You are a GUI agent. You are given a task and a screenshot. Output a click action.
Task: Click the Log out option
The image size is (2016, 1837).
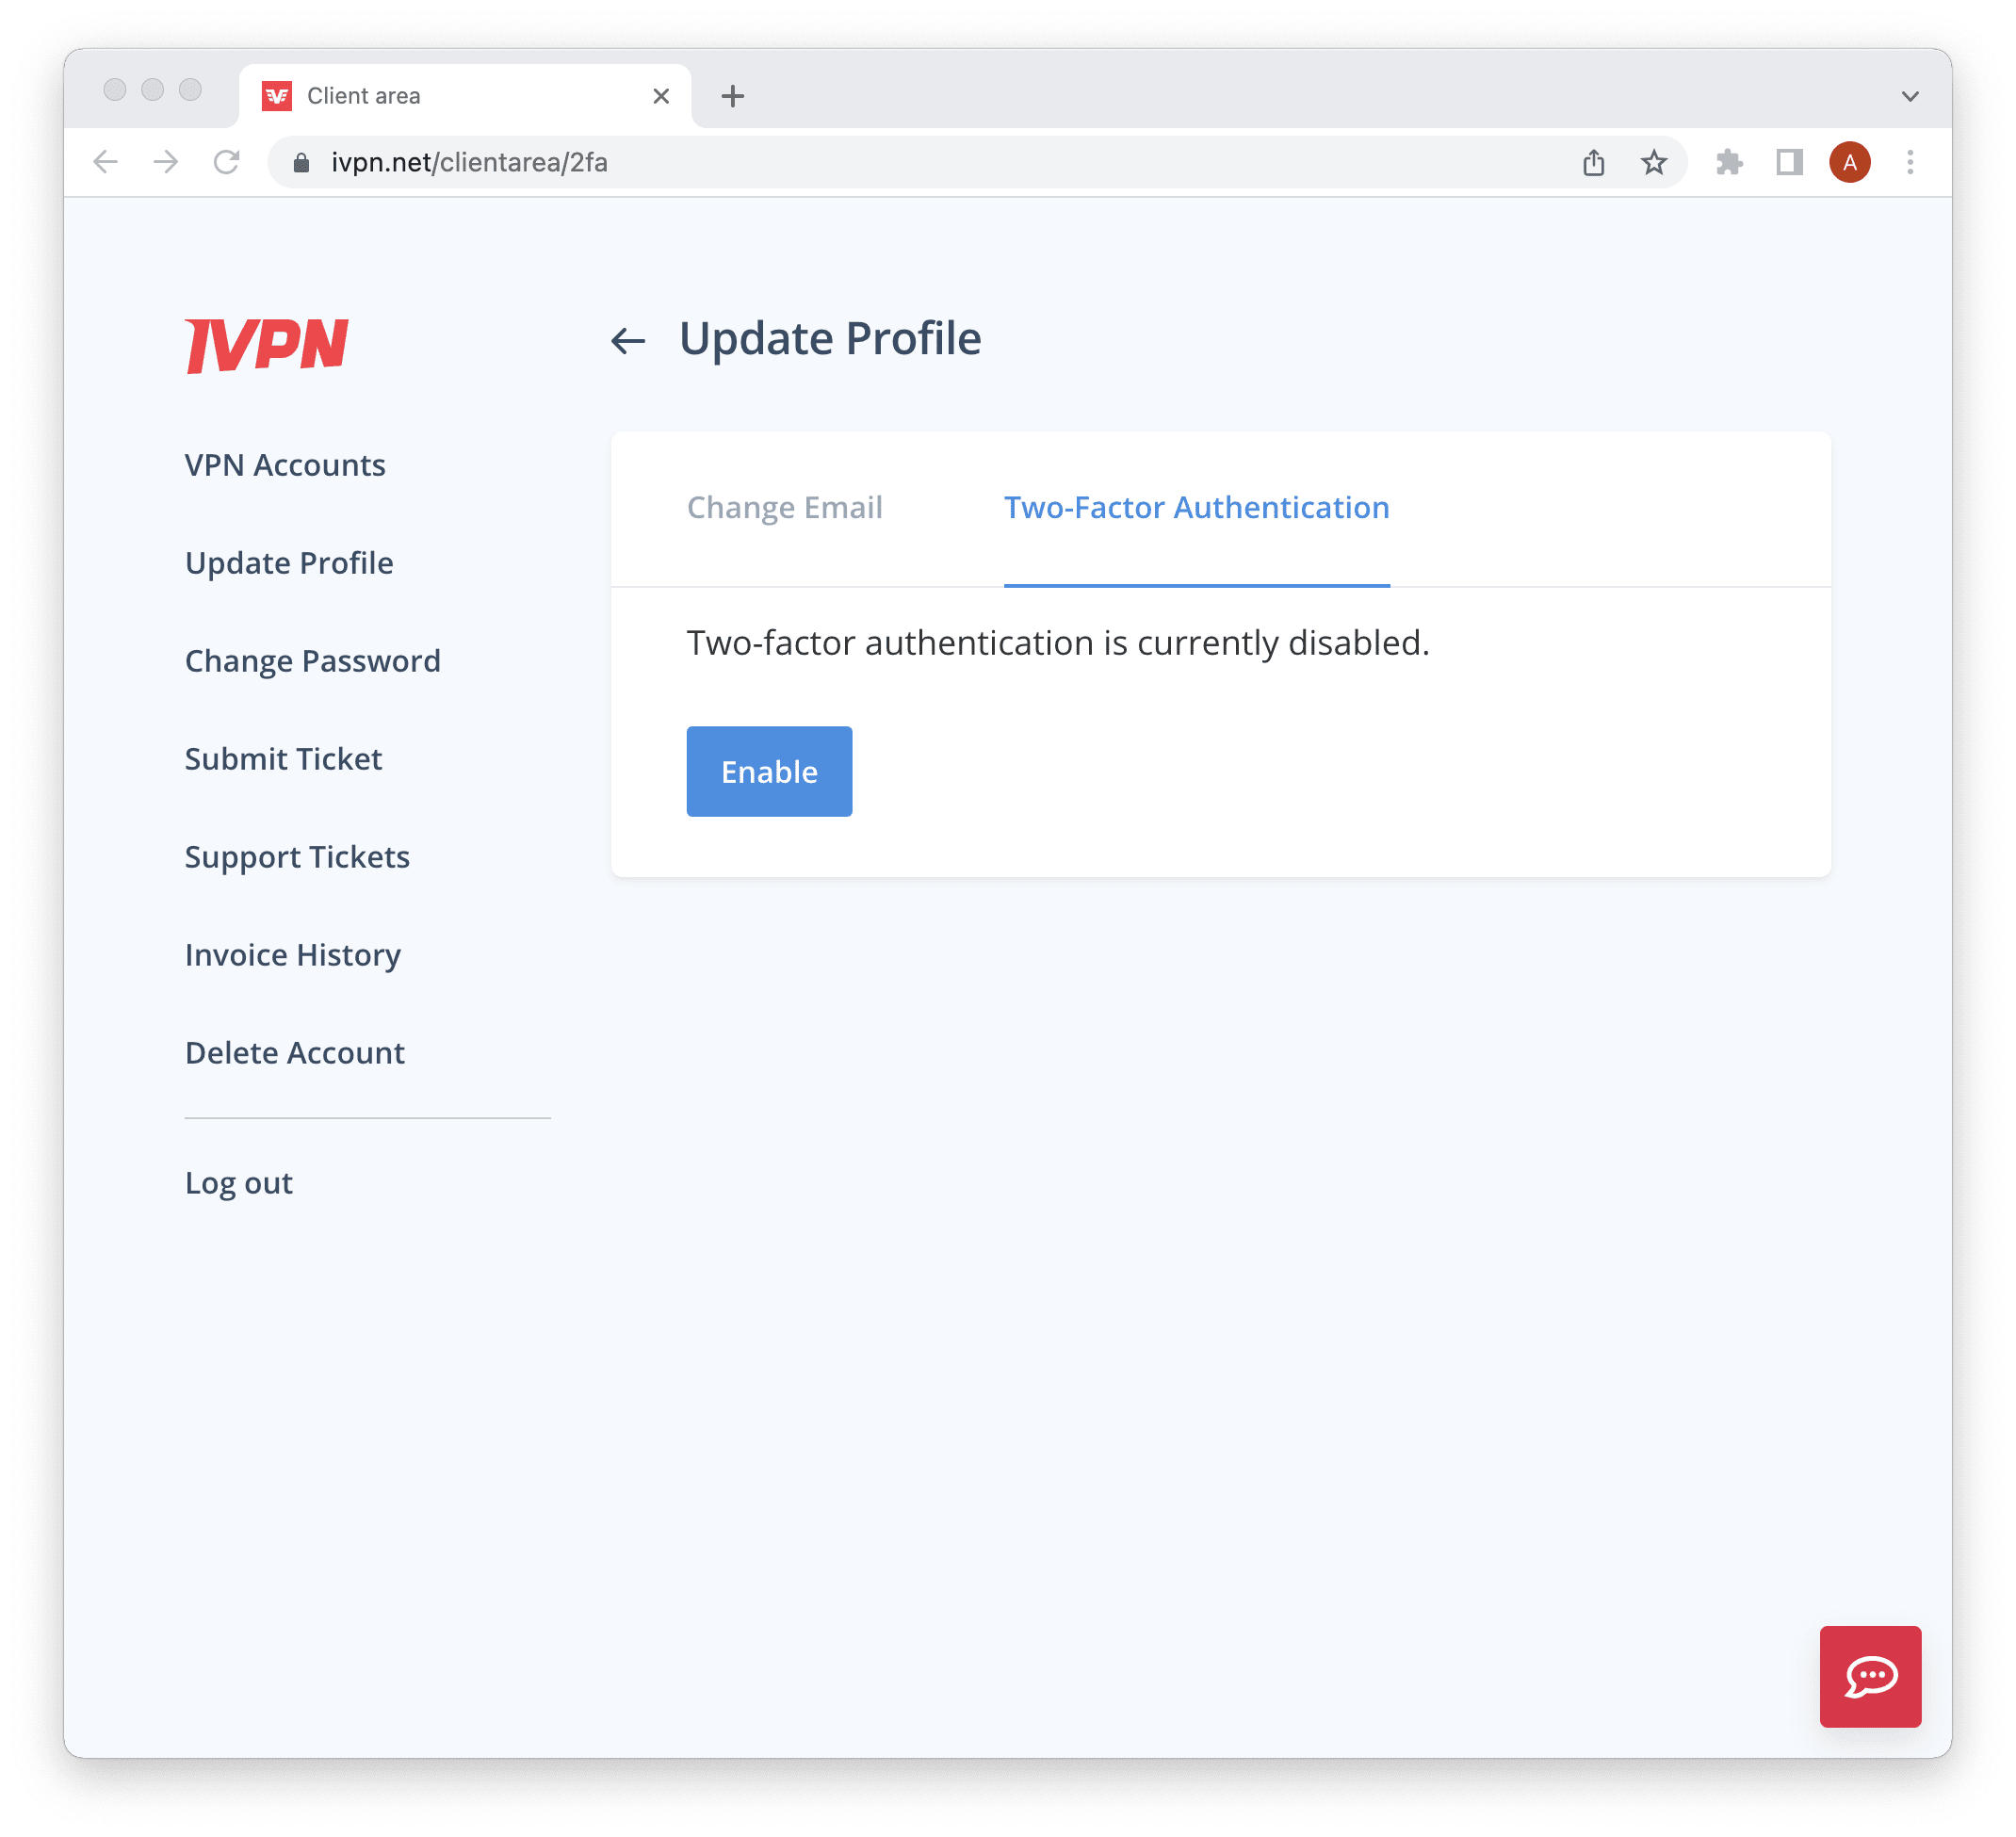click(239, 1182)
